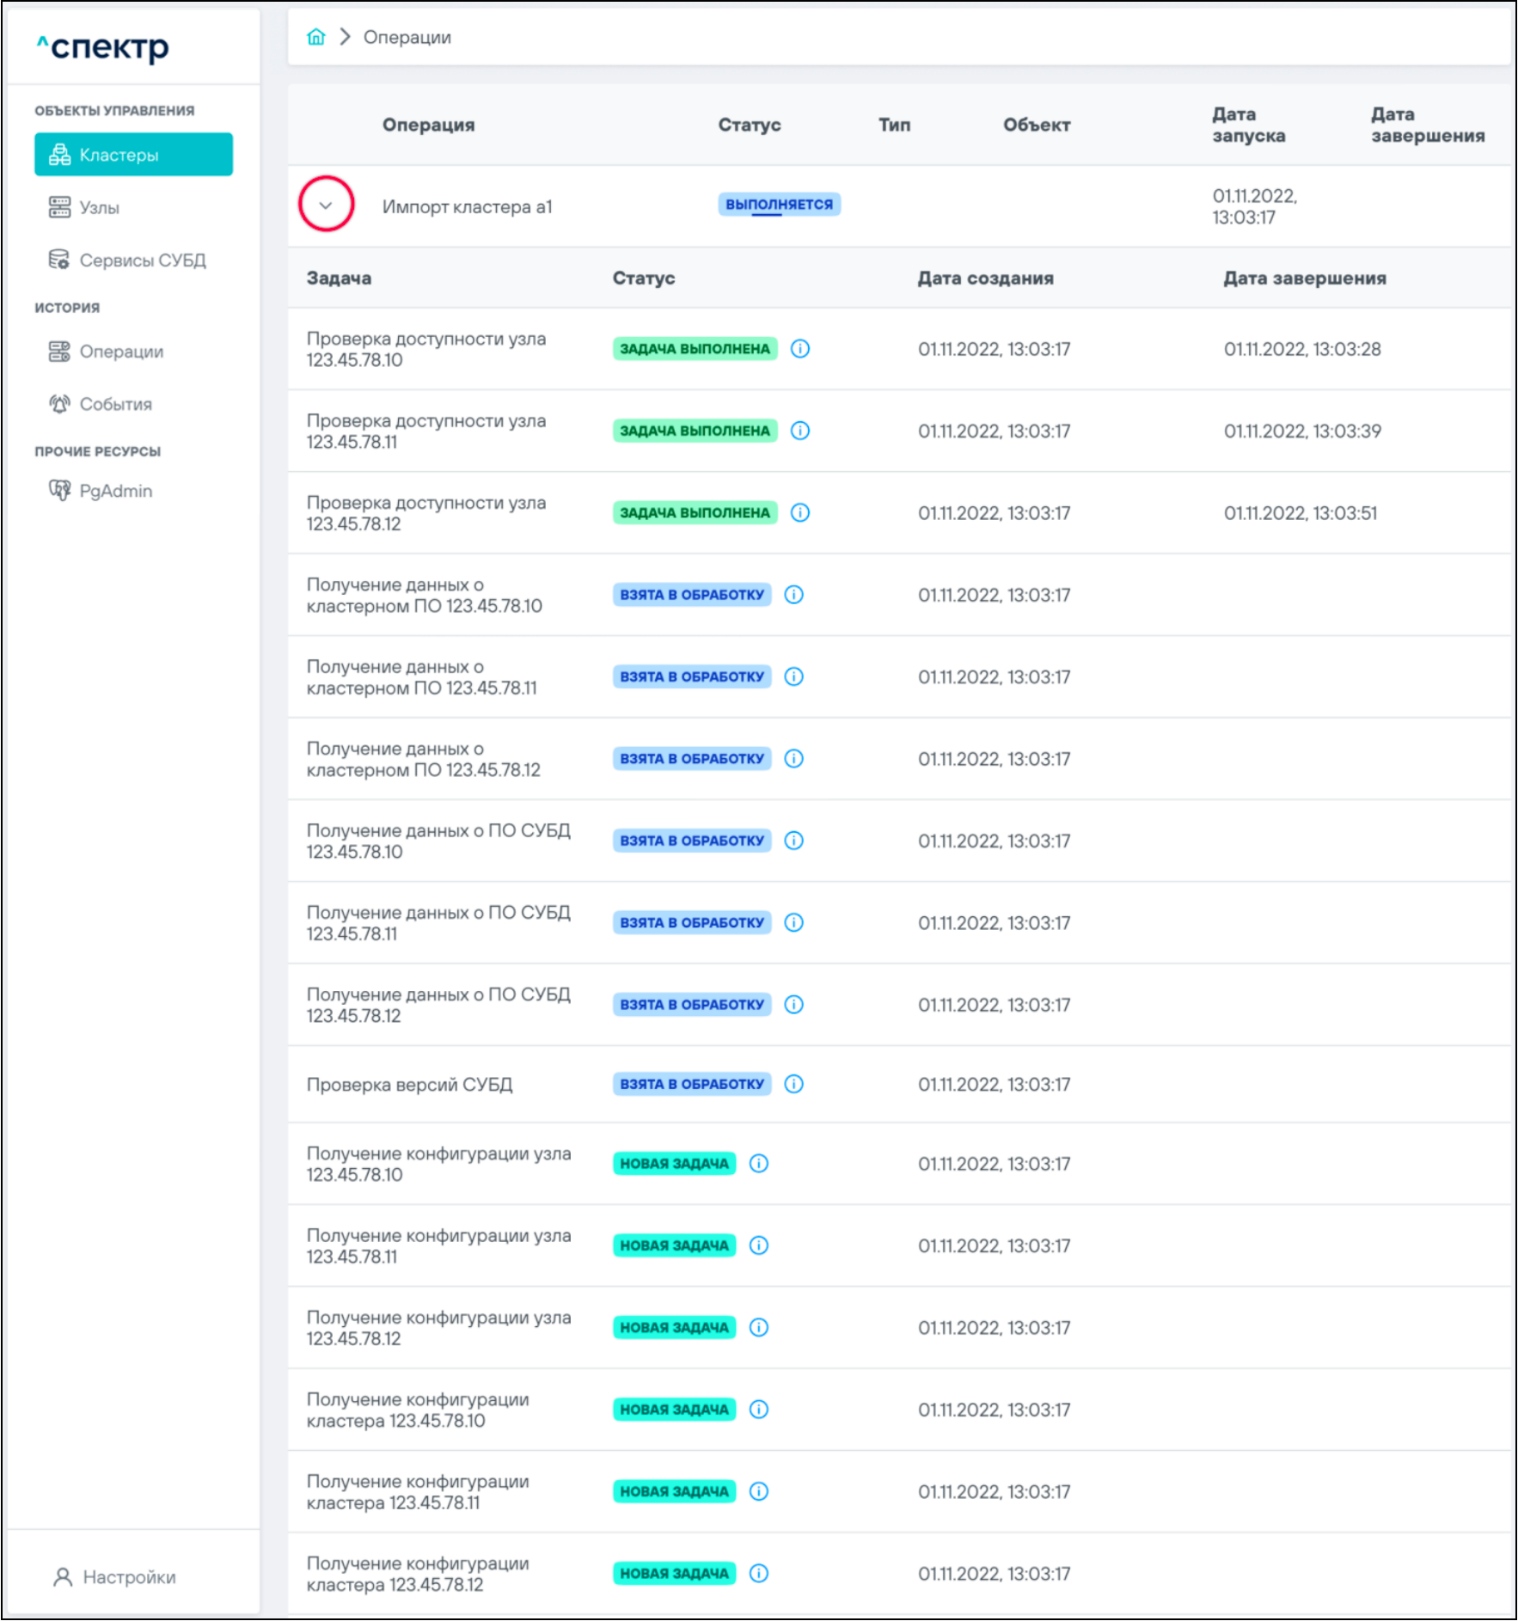The height and width of the screenshot is (1621, 1518).
Task: Select Операции in the history sidebar
Action: tap(121, 352)
